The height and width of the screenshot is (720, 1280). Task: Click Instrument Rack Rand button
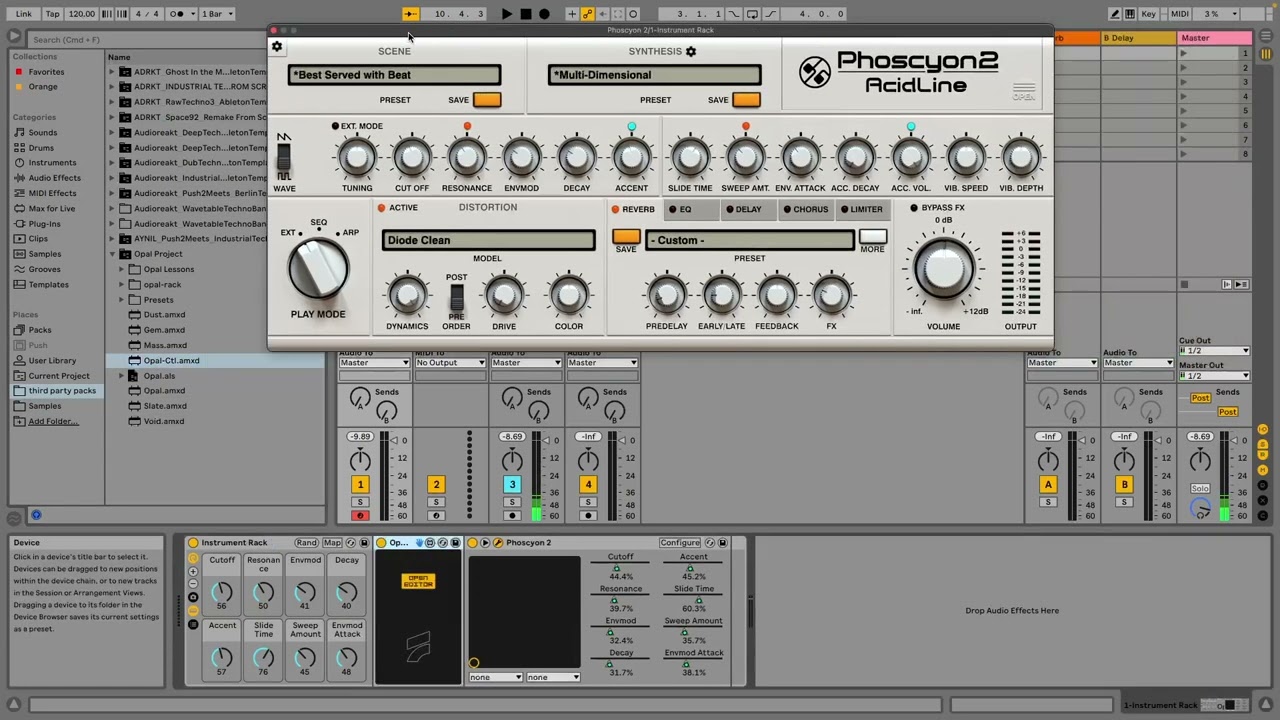coord(306,543)
